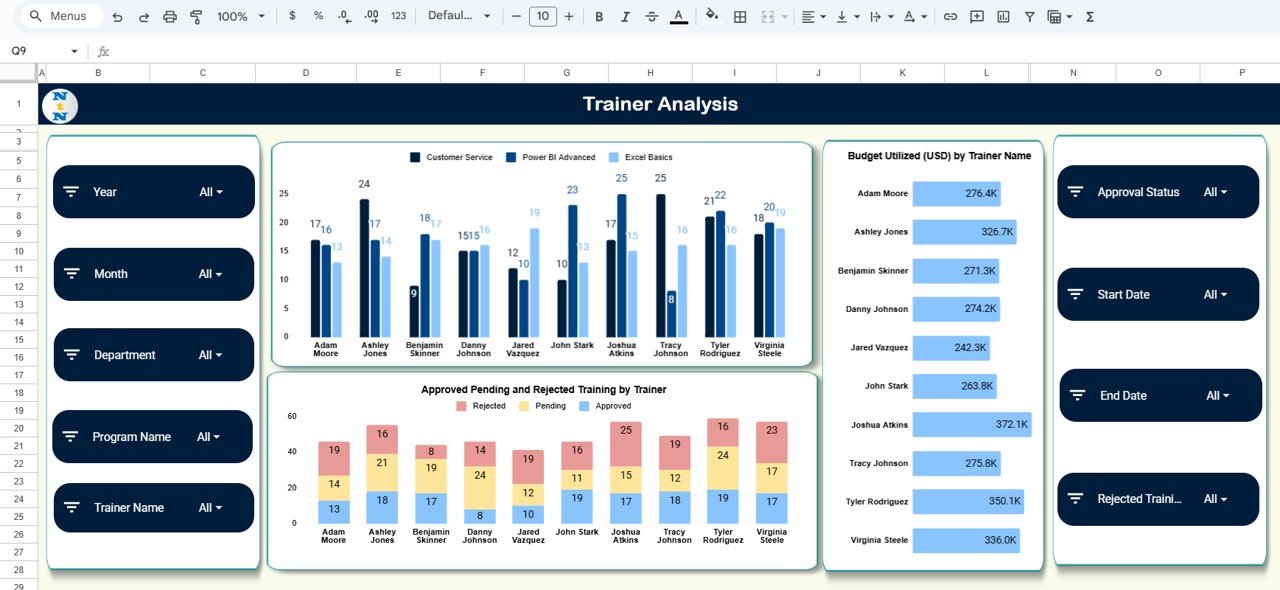Undo the last action
The width and height of the screenshot is (1280, 590).
click(117, 16)
